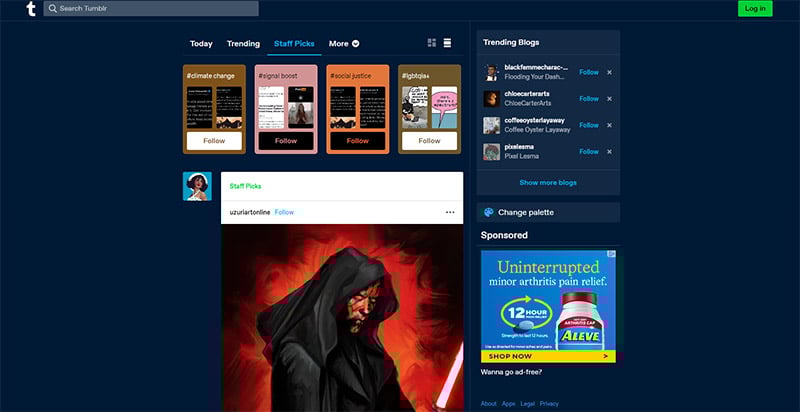This screenshot has height=412, width=800.
Task: Follow coffeeoysterlayaway trending blog
Action: pos(589,125)
